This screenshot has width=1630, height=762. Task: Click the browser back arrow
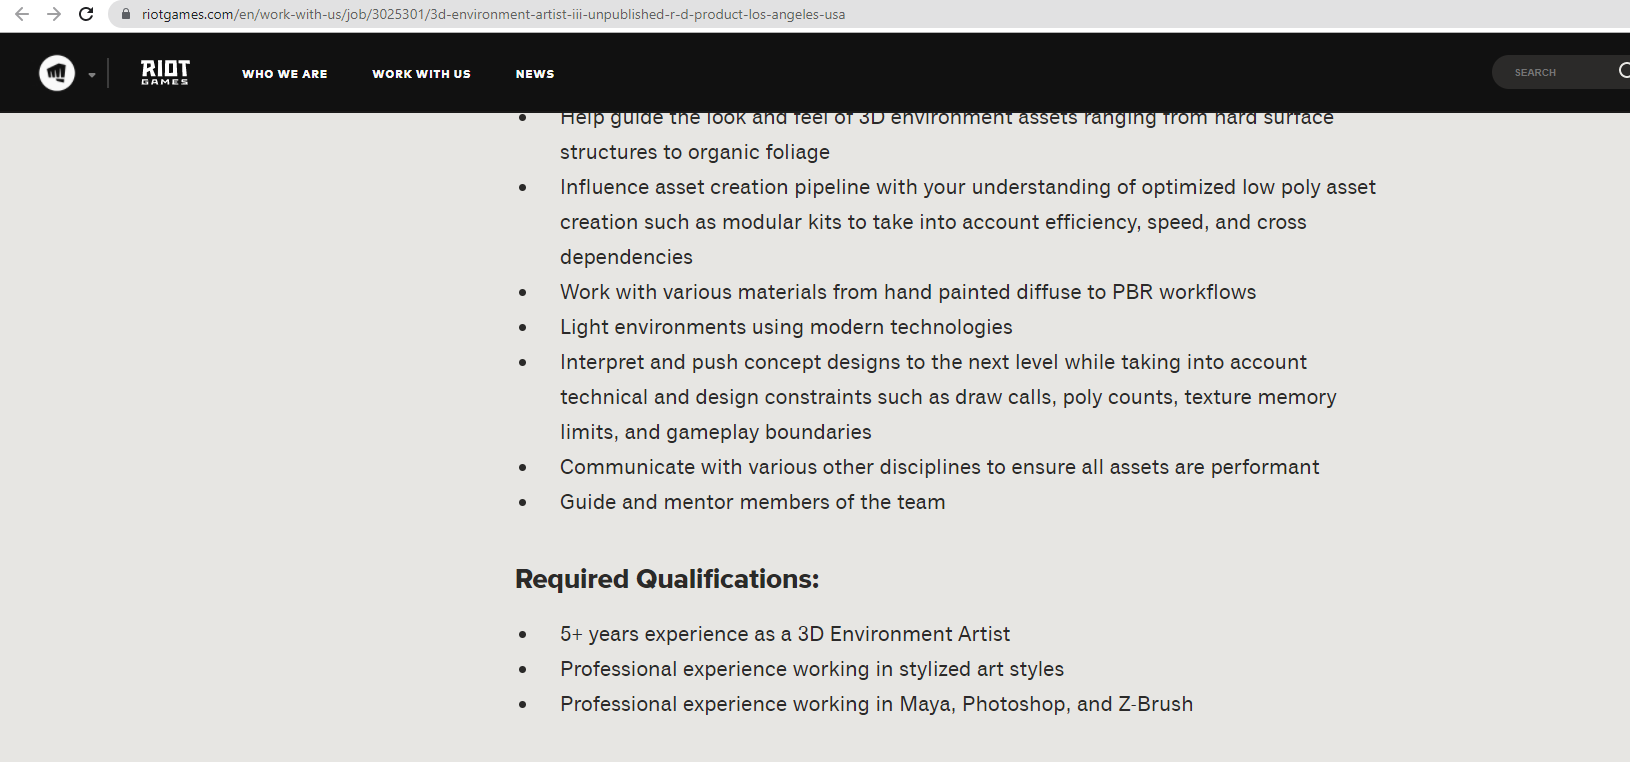22,14
